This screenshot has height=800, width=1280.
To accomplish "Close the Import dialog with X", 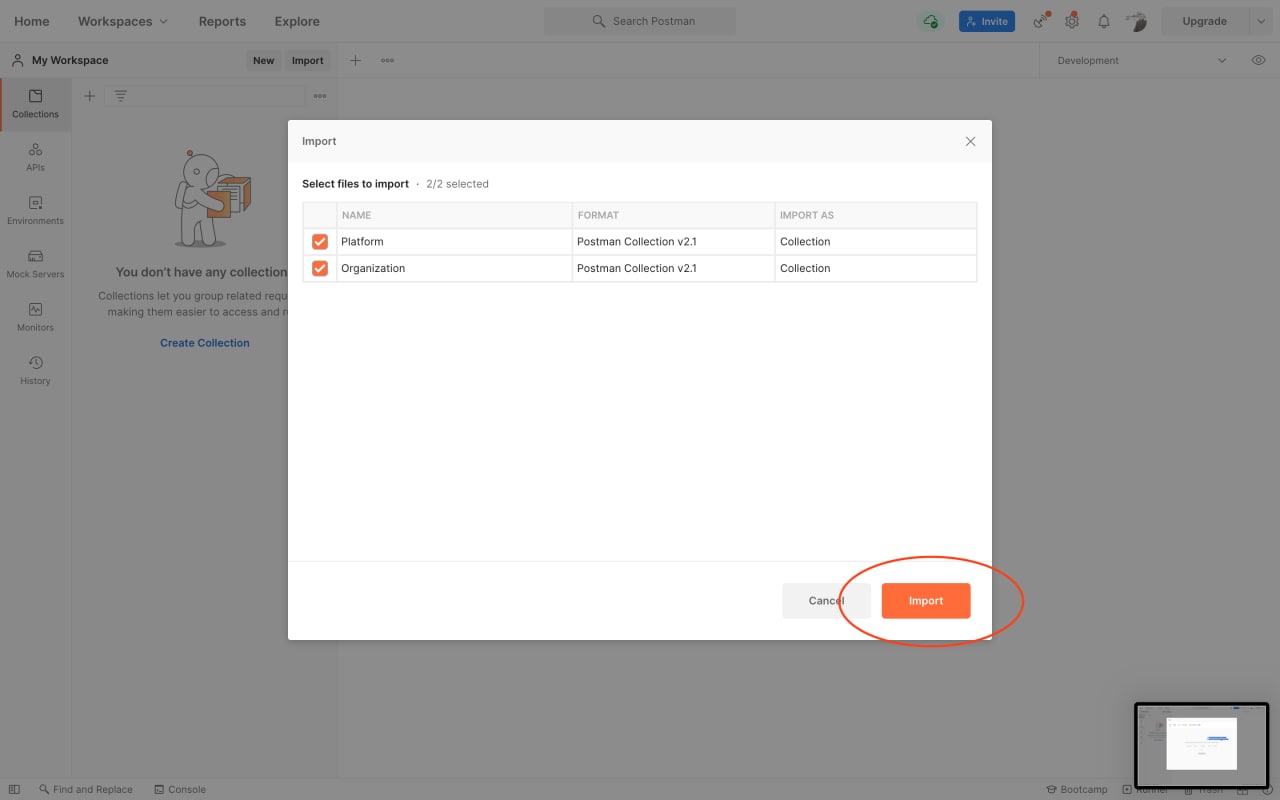I will tap(970, 141).
